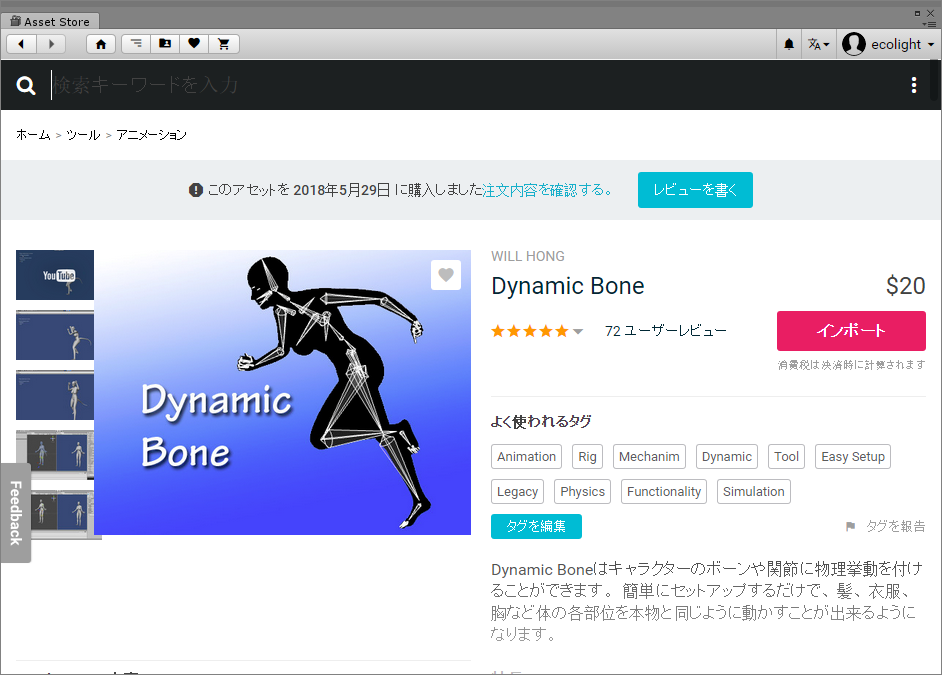Select the Functionality tag
The height and width of the screenshot is (675, 942).
point(664,491)
